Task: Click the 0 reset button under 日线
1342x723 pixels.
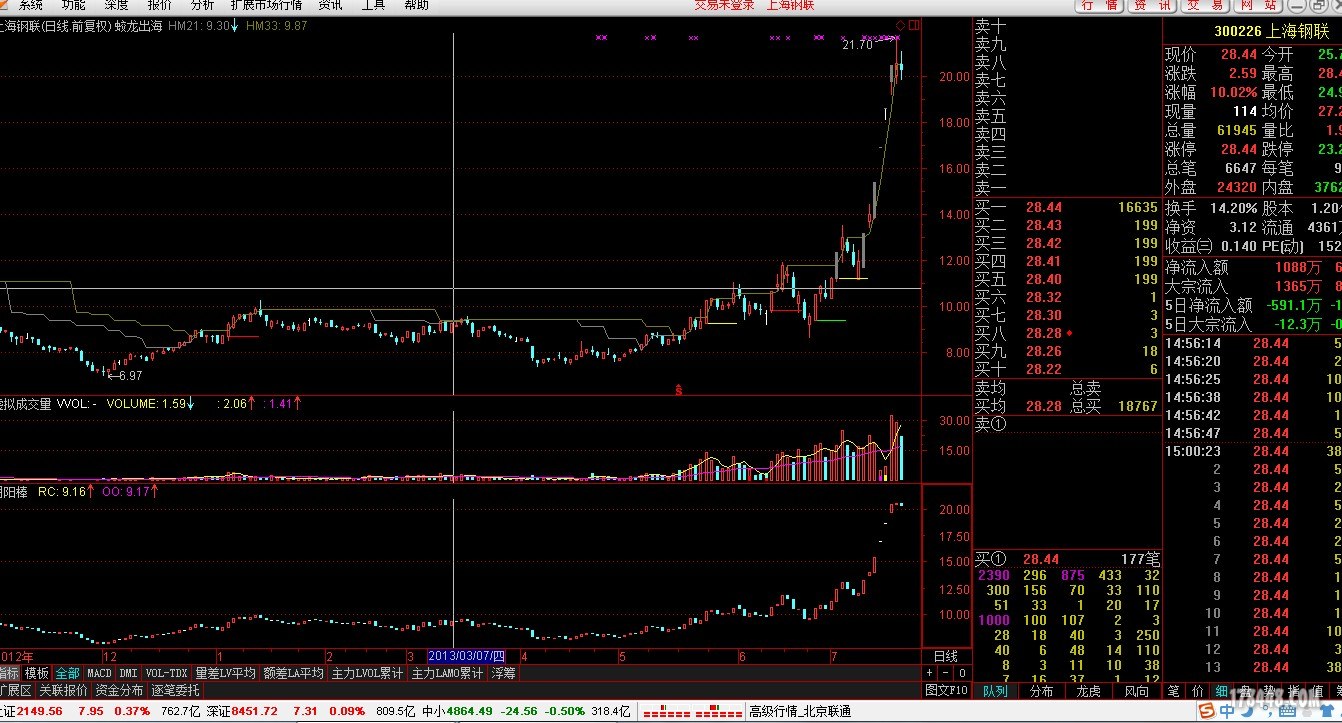Action: click(x=961, y=673)
